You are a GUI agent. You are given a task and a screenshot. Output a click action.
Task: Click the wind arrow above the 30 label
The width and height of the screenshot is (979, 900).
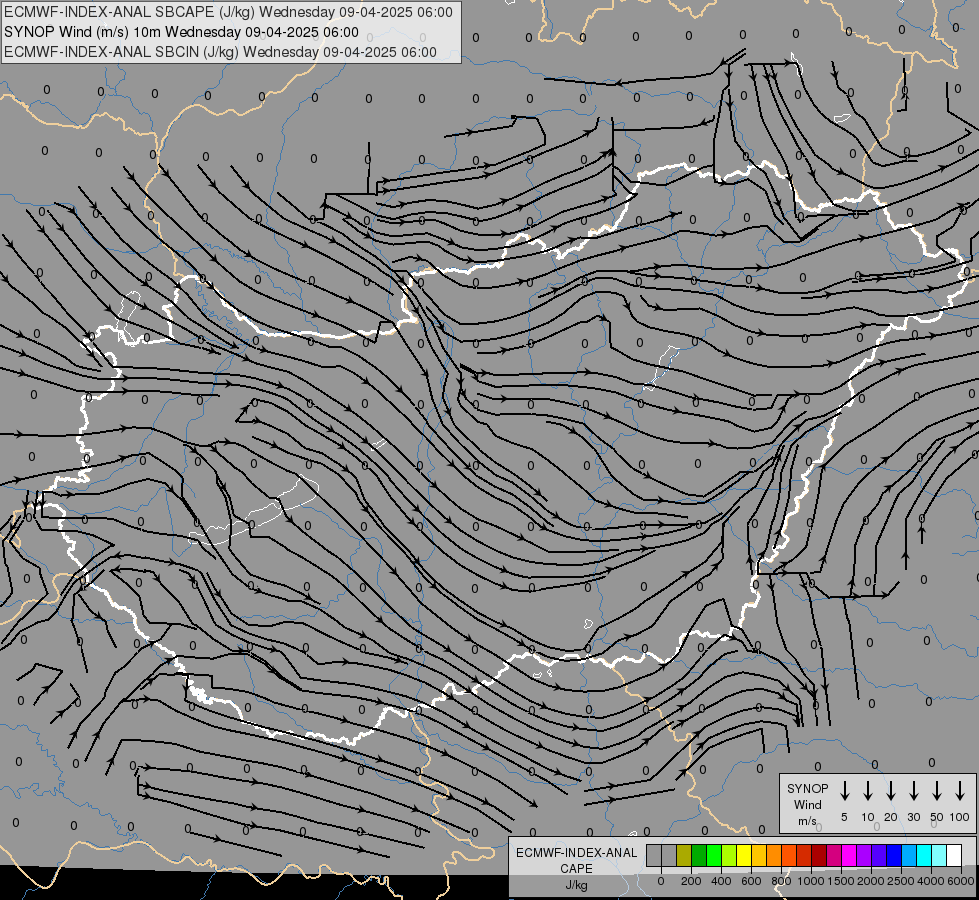(913, 791)
